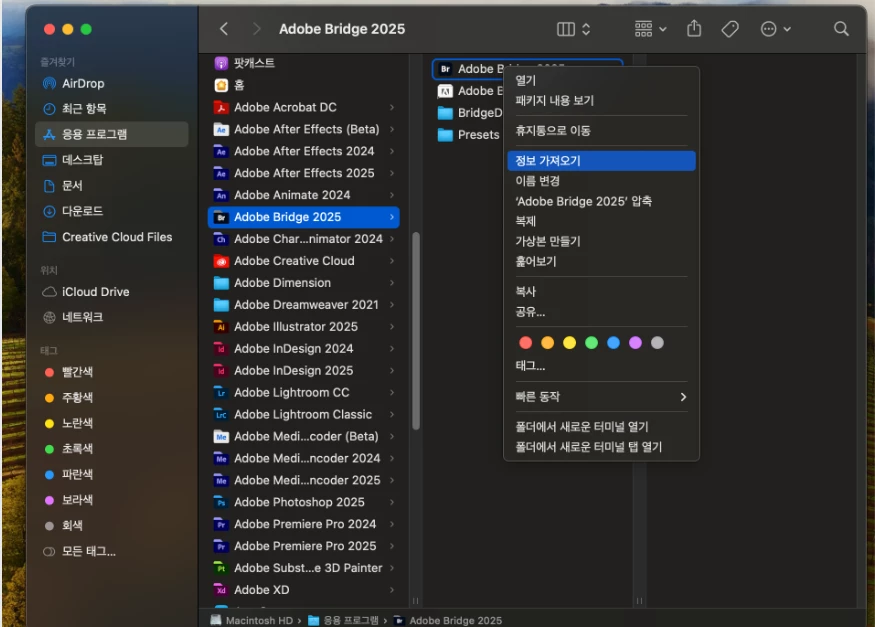
Task: Select the Adobe Photoshop 2025 icon
Action: [x=222, y=503]
